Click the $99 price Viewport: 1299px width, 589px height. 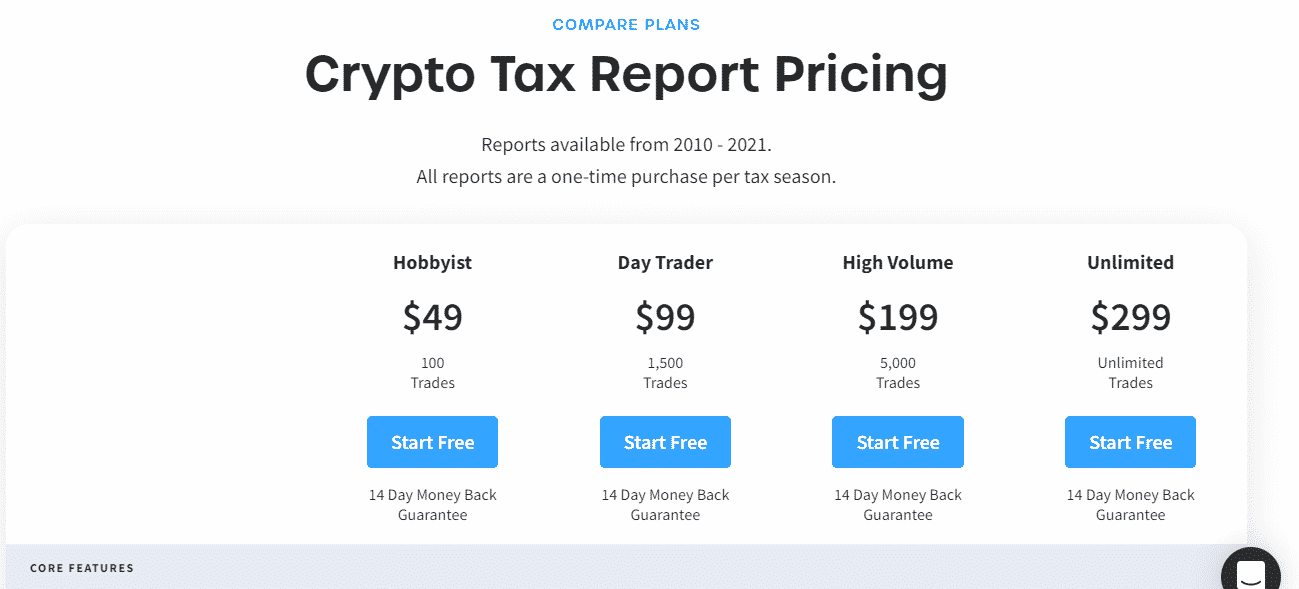665,317
